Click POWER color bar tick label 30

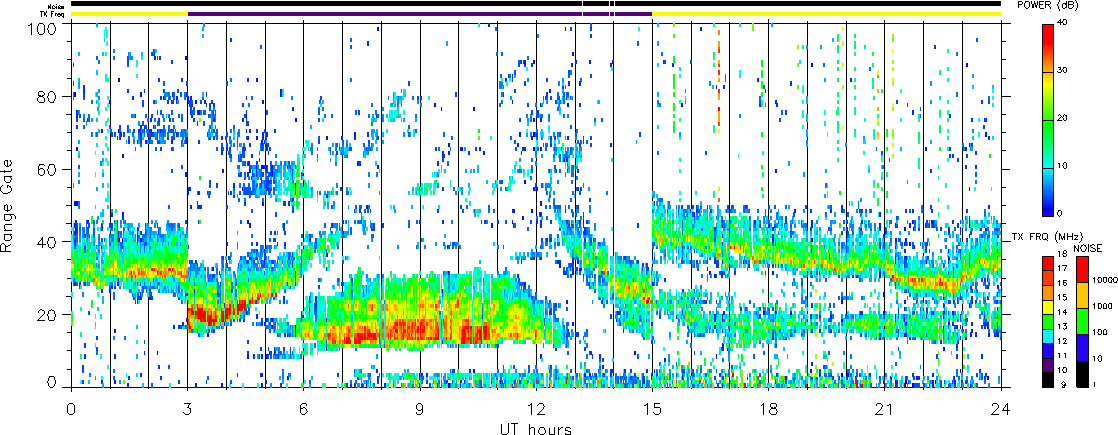point(1062,71)
